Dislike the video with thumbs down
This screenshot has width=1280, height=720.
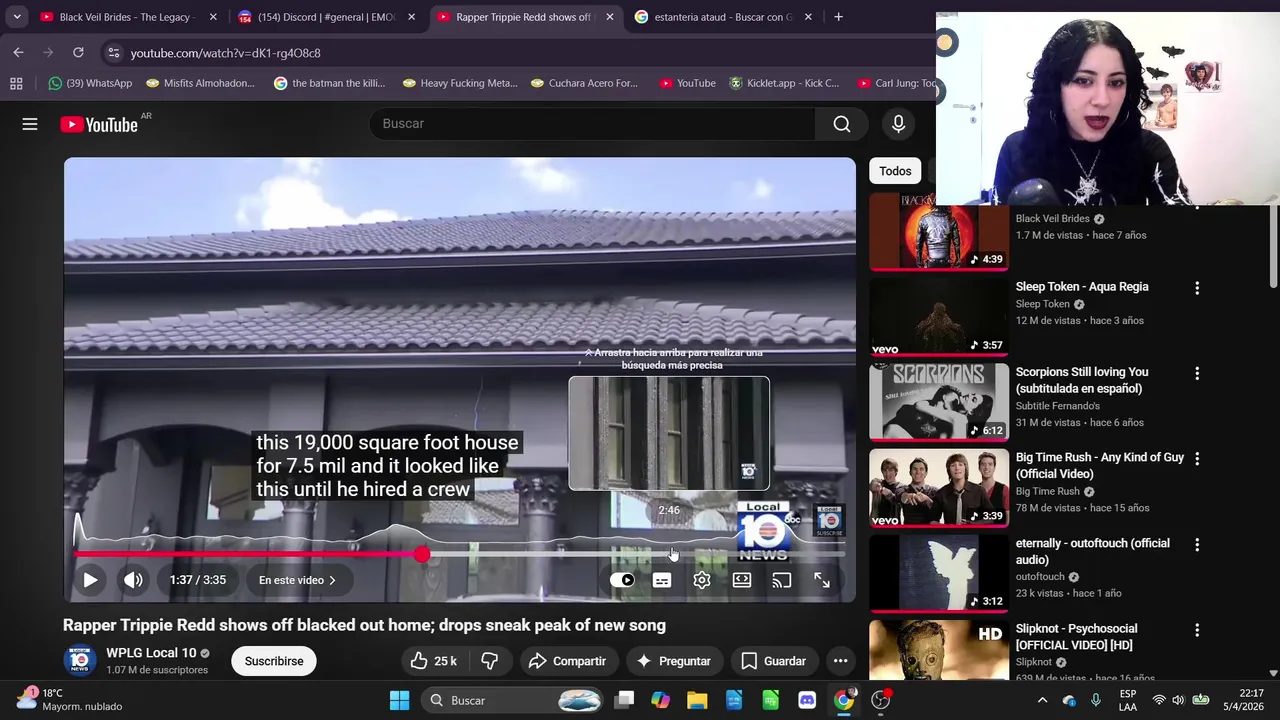[x=490, y=661]
